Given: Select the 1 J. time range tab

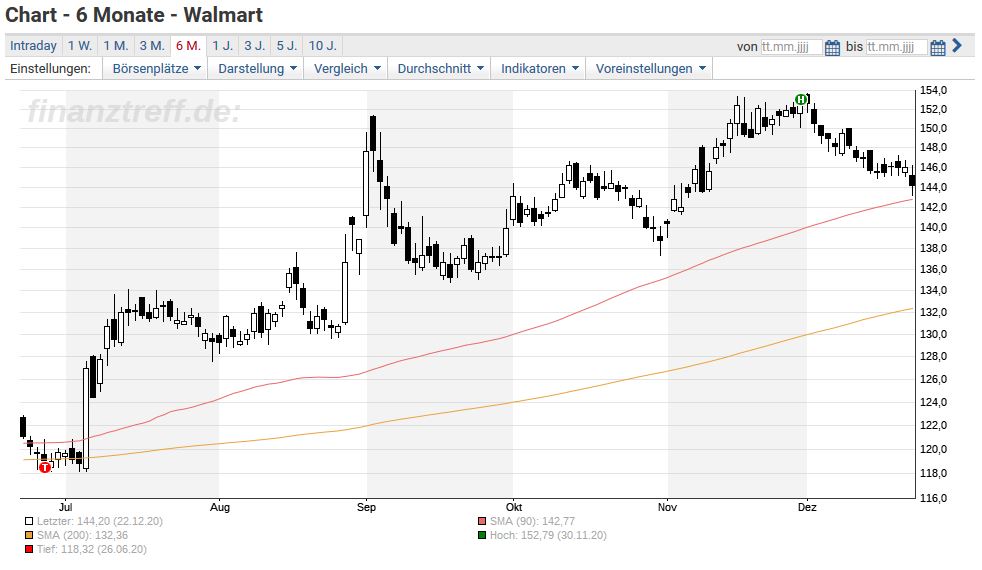Looking at the screenshot, I should [x=222, y=46].
